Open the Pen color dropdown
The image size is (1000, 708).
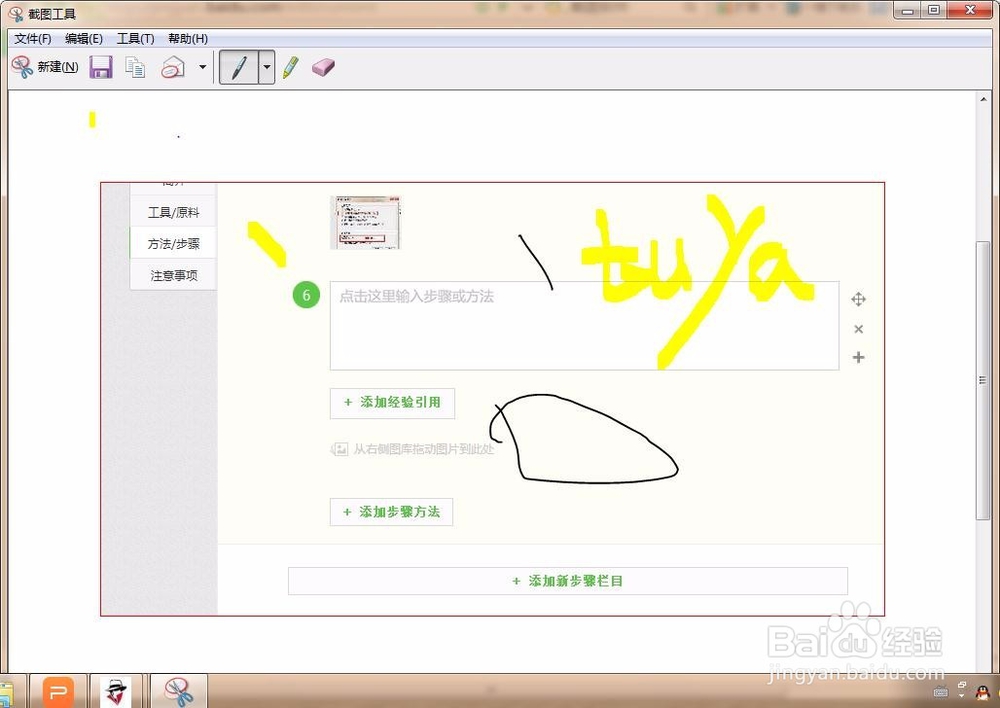(266, 67)
